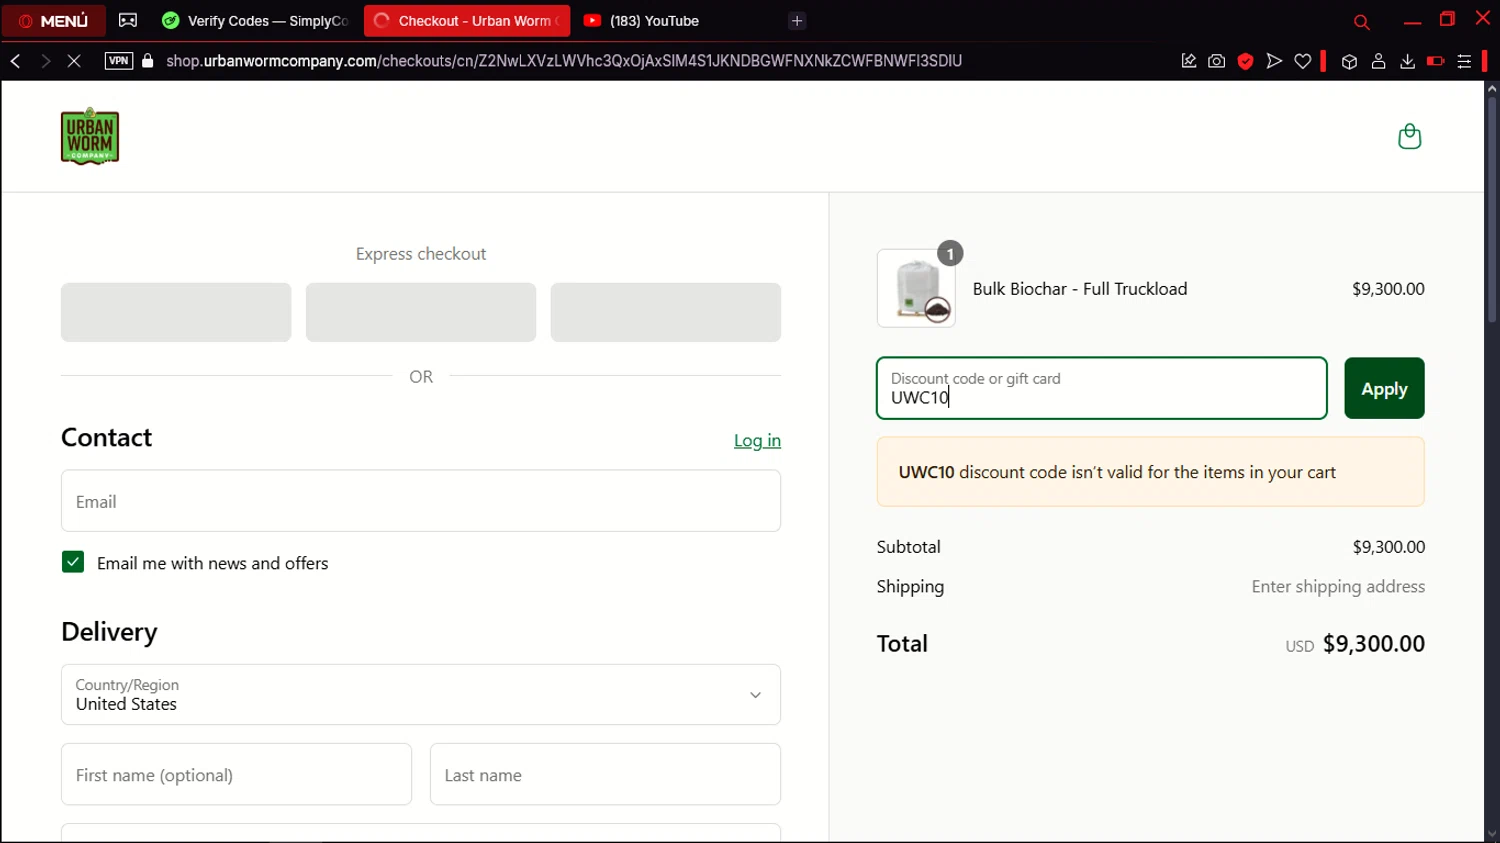Focus the First name field
This screenshot has width=1500, height=843.
pyautogui.click(x=236, y=774)
